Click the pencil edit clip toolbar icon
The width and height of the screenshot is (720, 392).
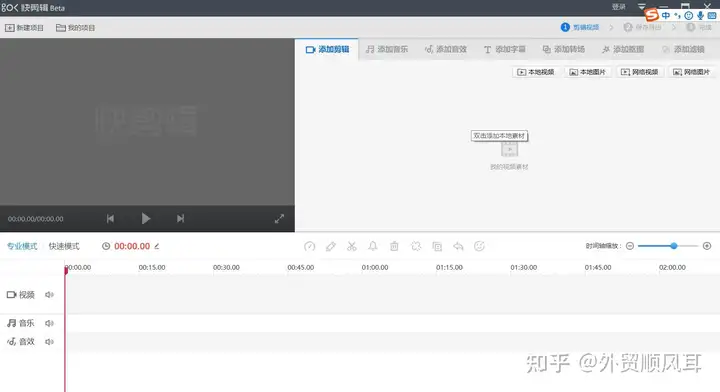331,246
